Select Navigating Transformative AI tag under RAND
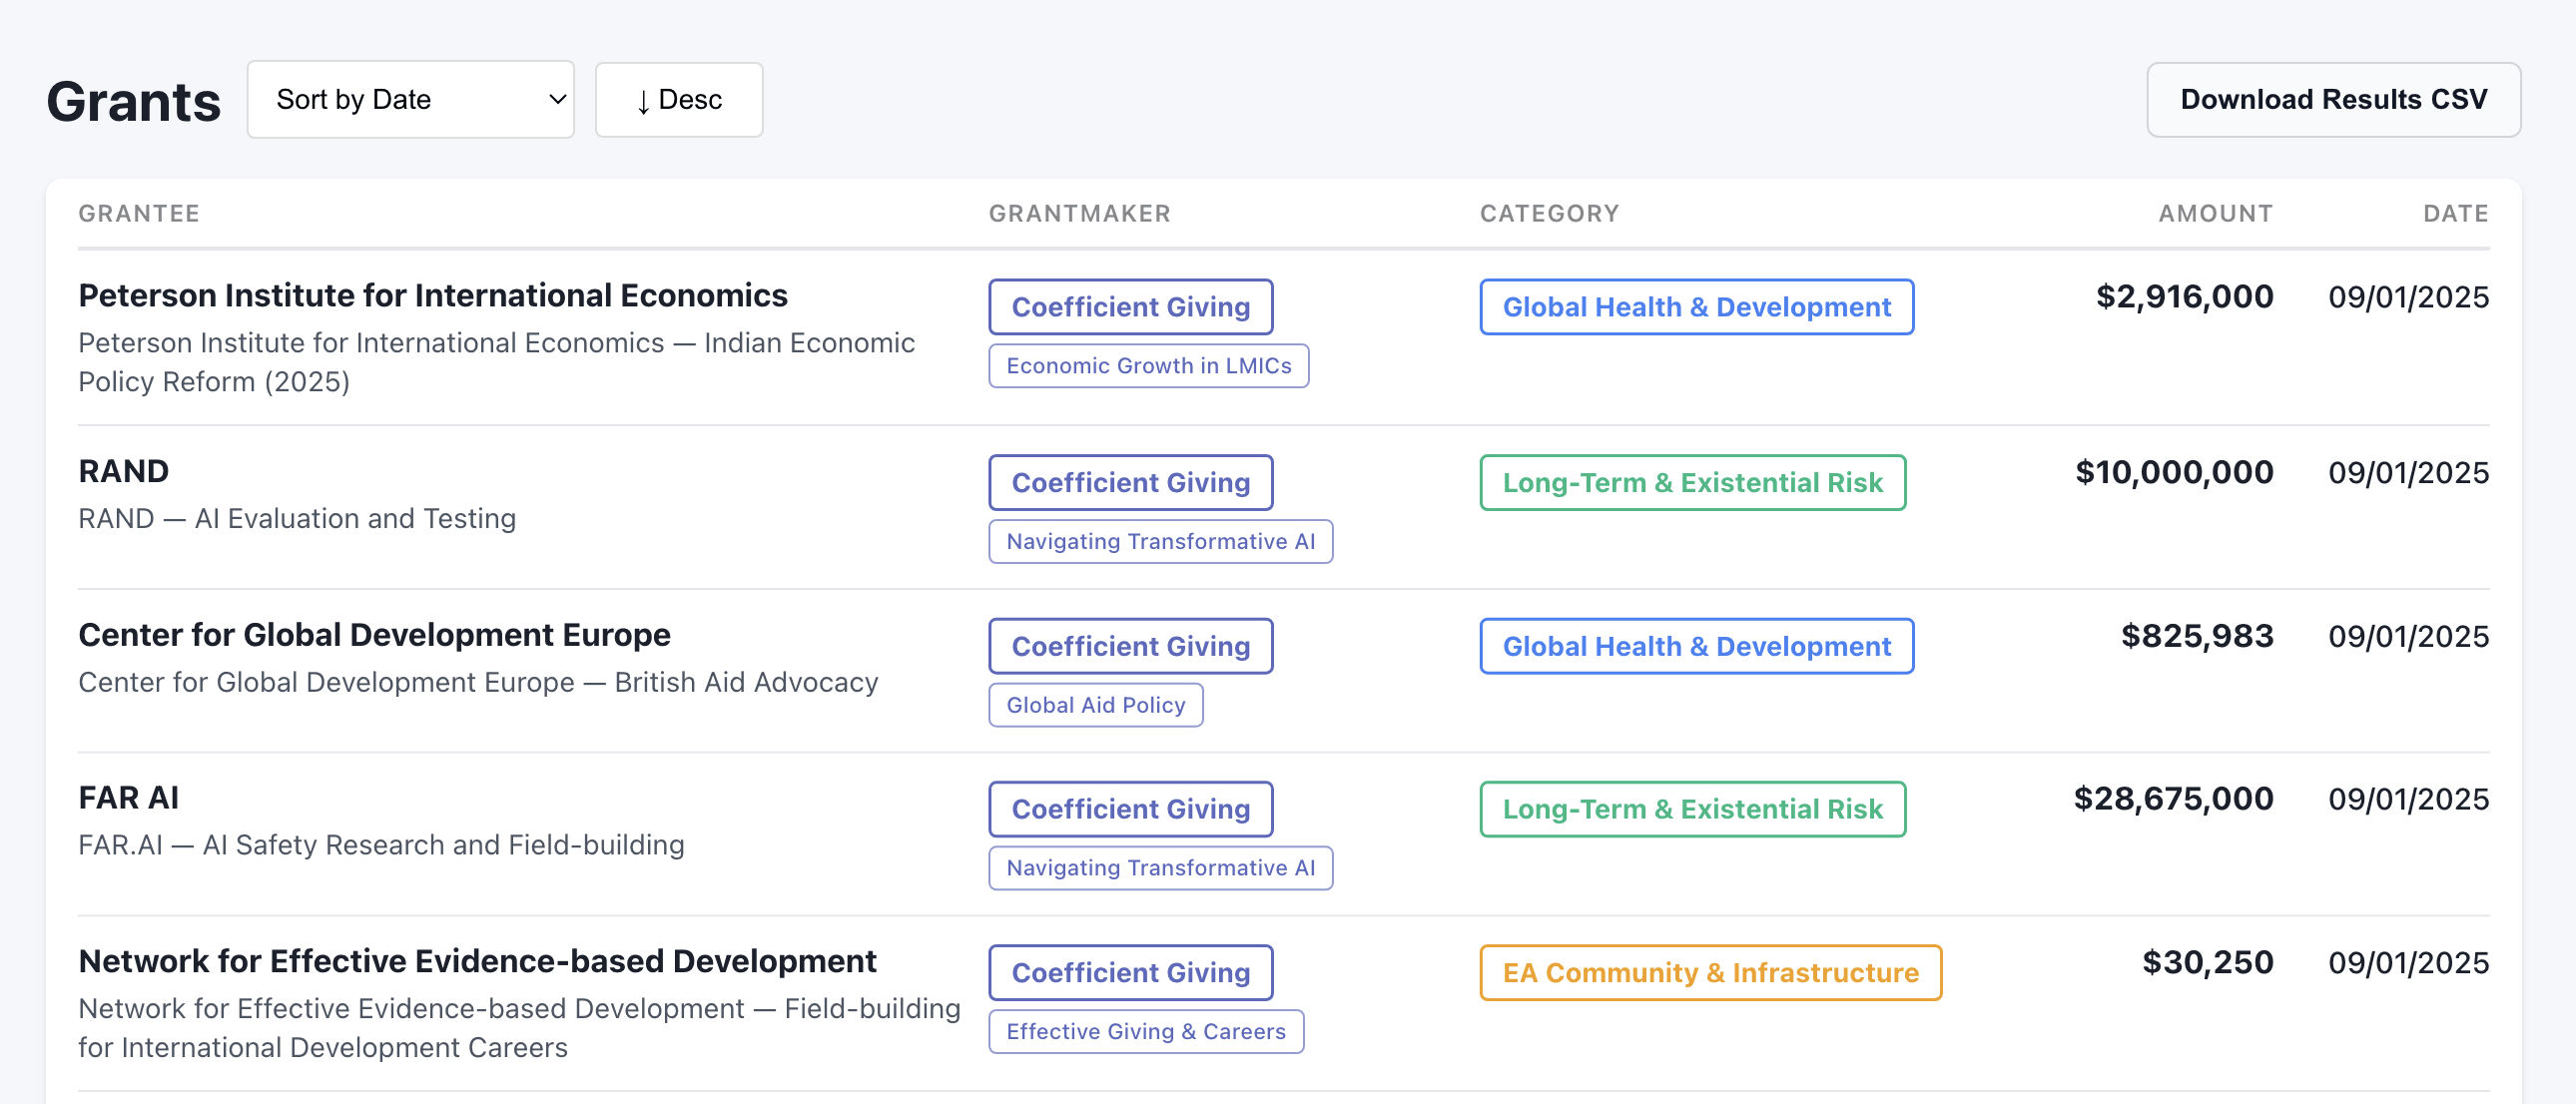Image resolution: width=2576 pixels, height=1104 pixels. [1160, 541]
